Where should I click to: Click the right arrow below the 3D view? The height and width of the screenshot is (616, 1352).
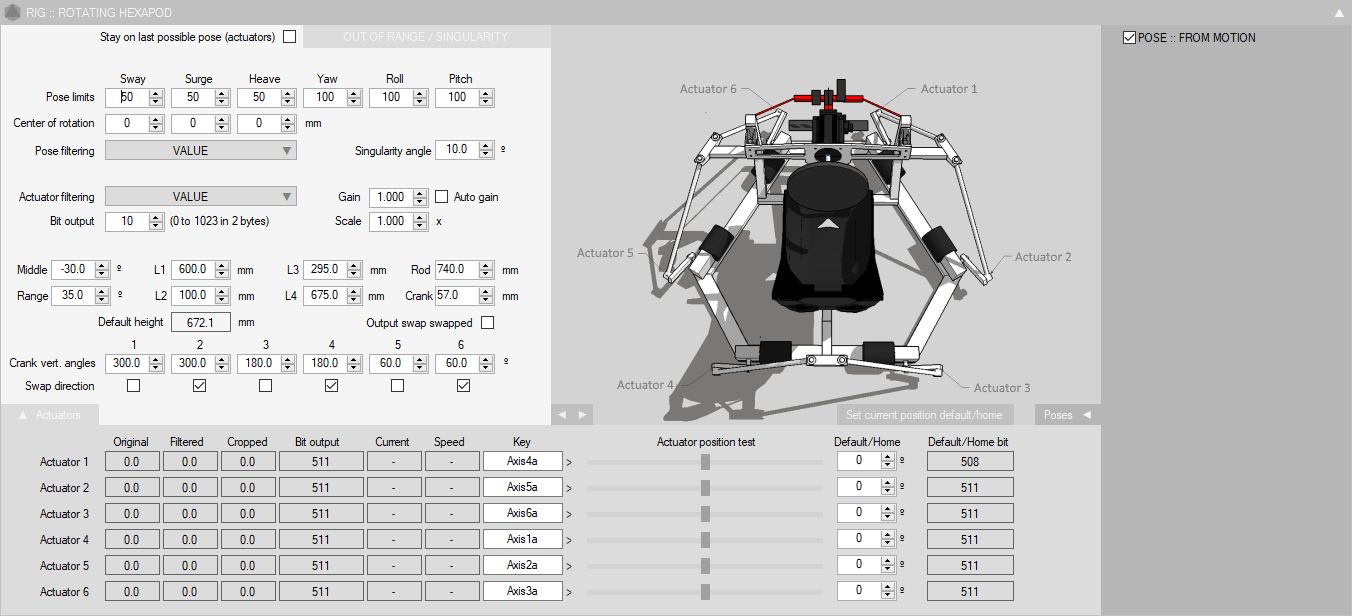(582, 414)
